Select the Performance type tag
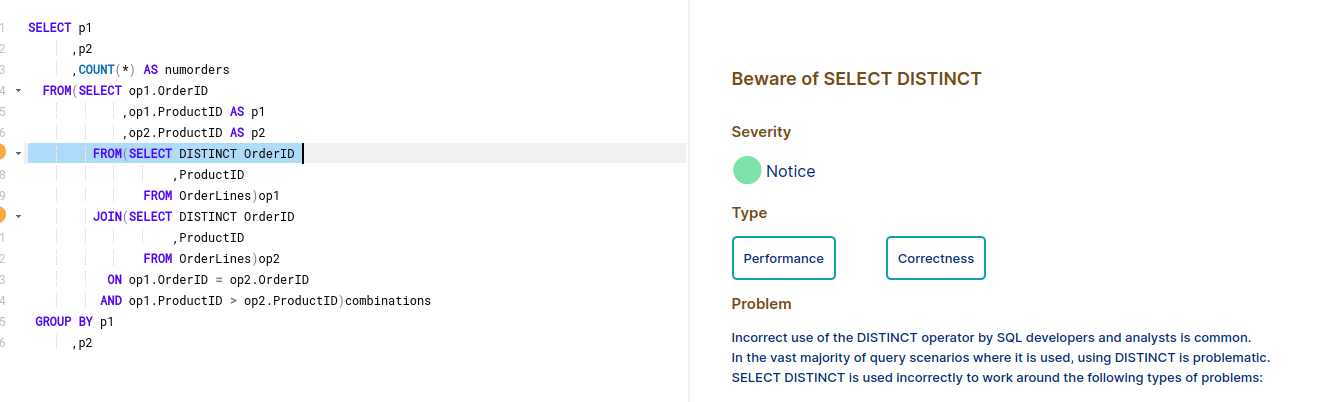This screenshot has width=1317, height=402. pos(784,258)
